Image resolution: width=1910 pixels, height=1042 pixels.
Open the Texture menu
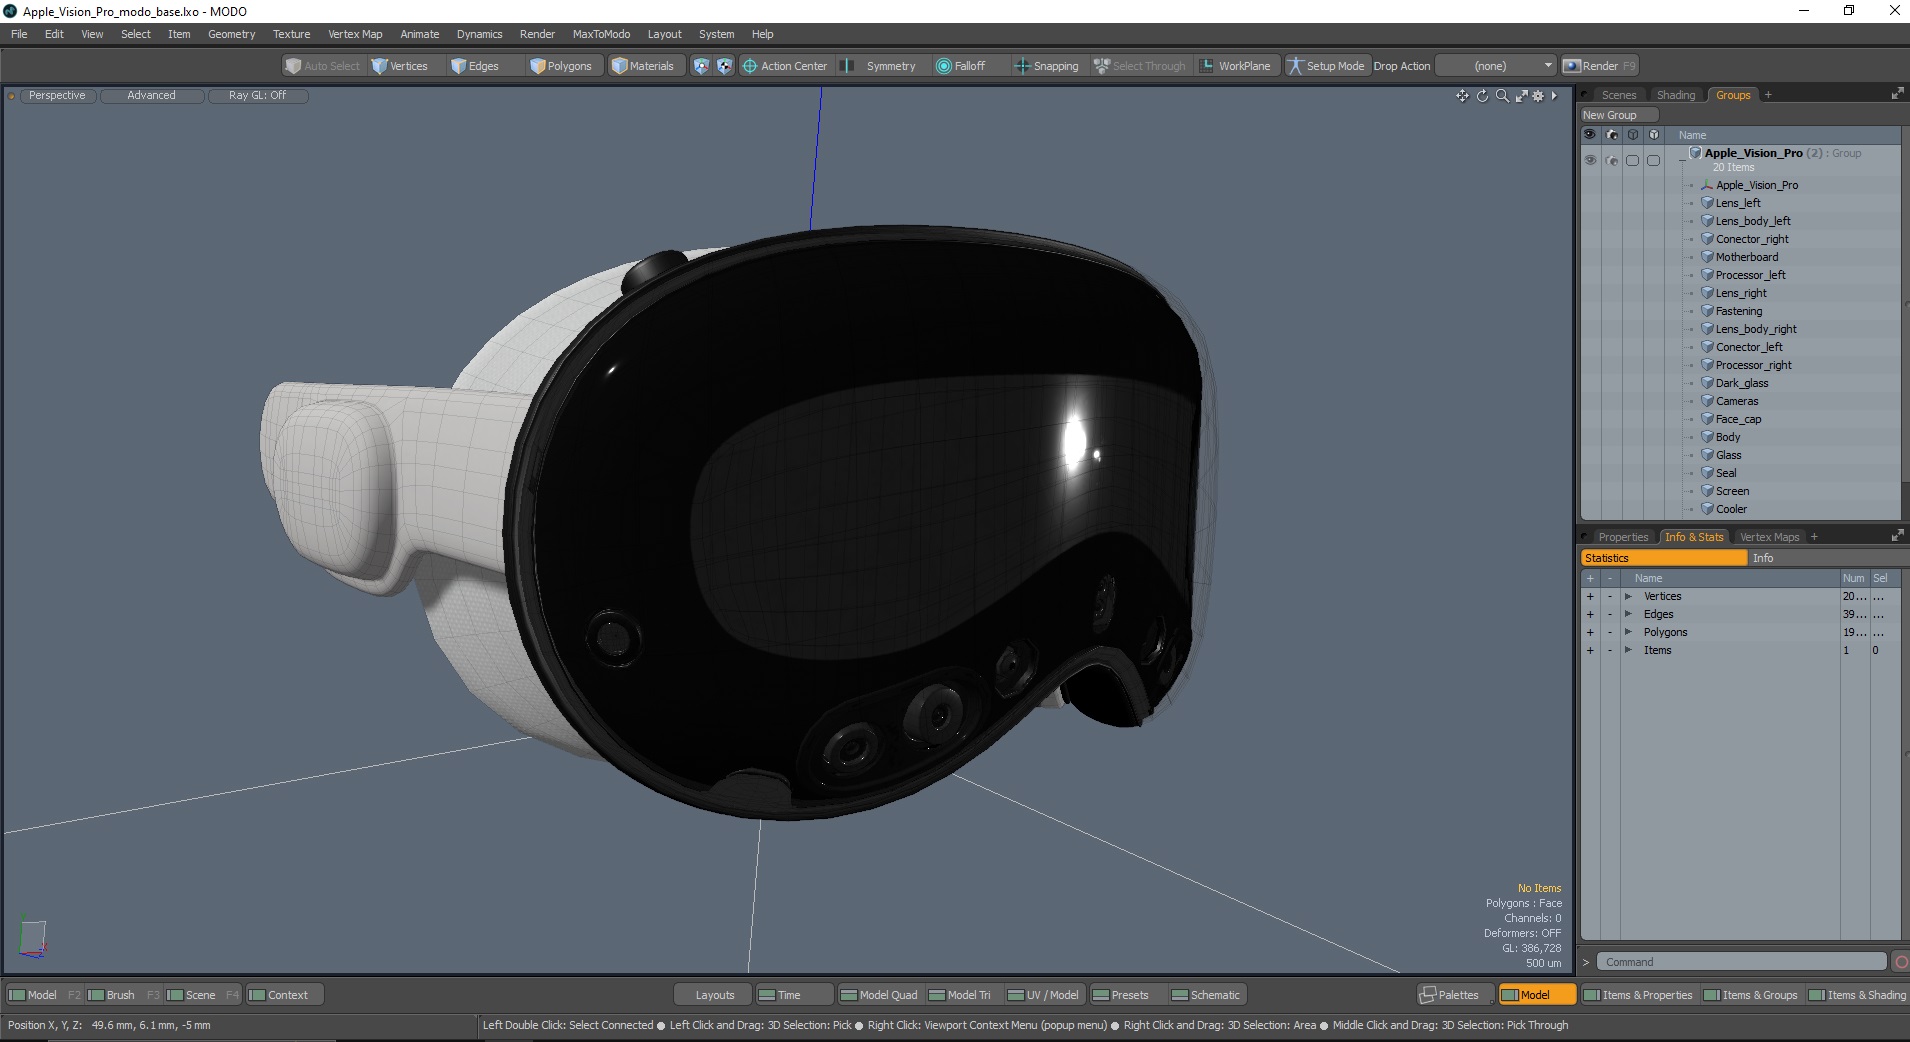click(291, 34)
